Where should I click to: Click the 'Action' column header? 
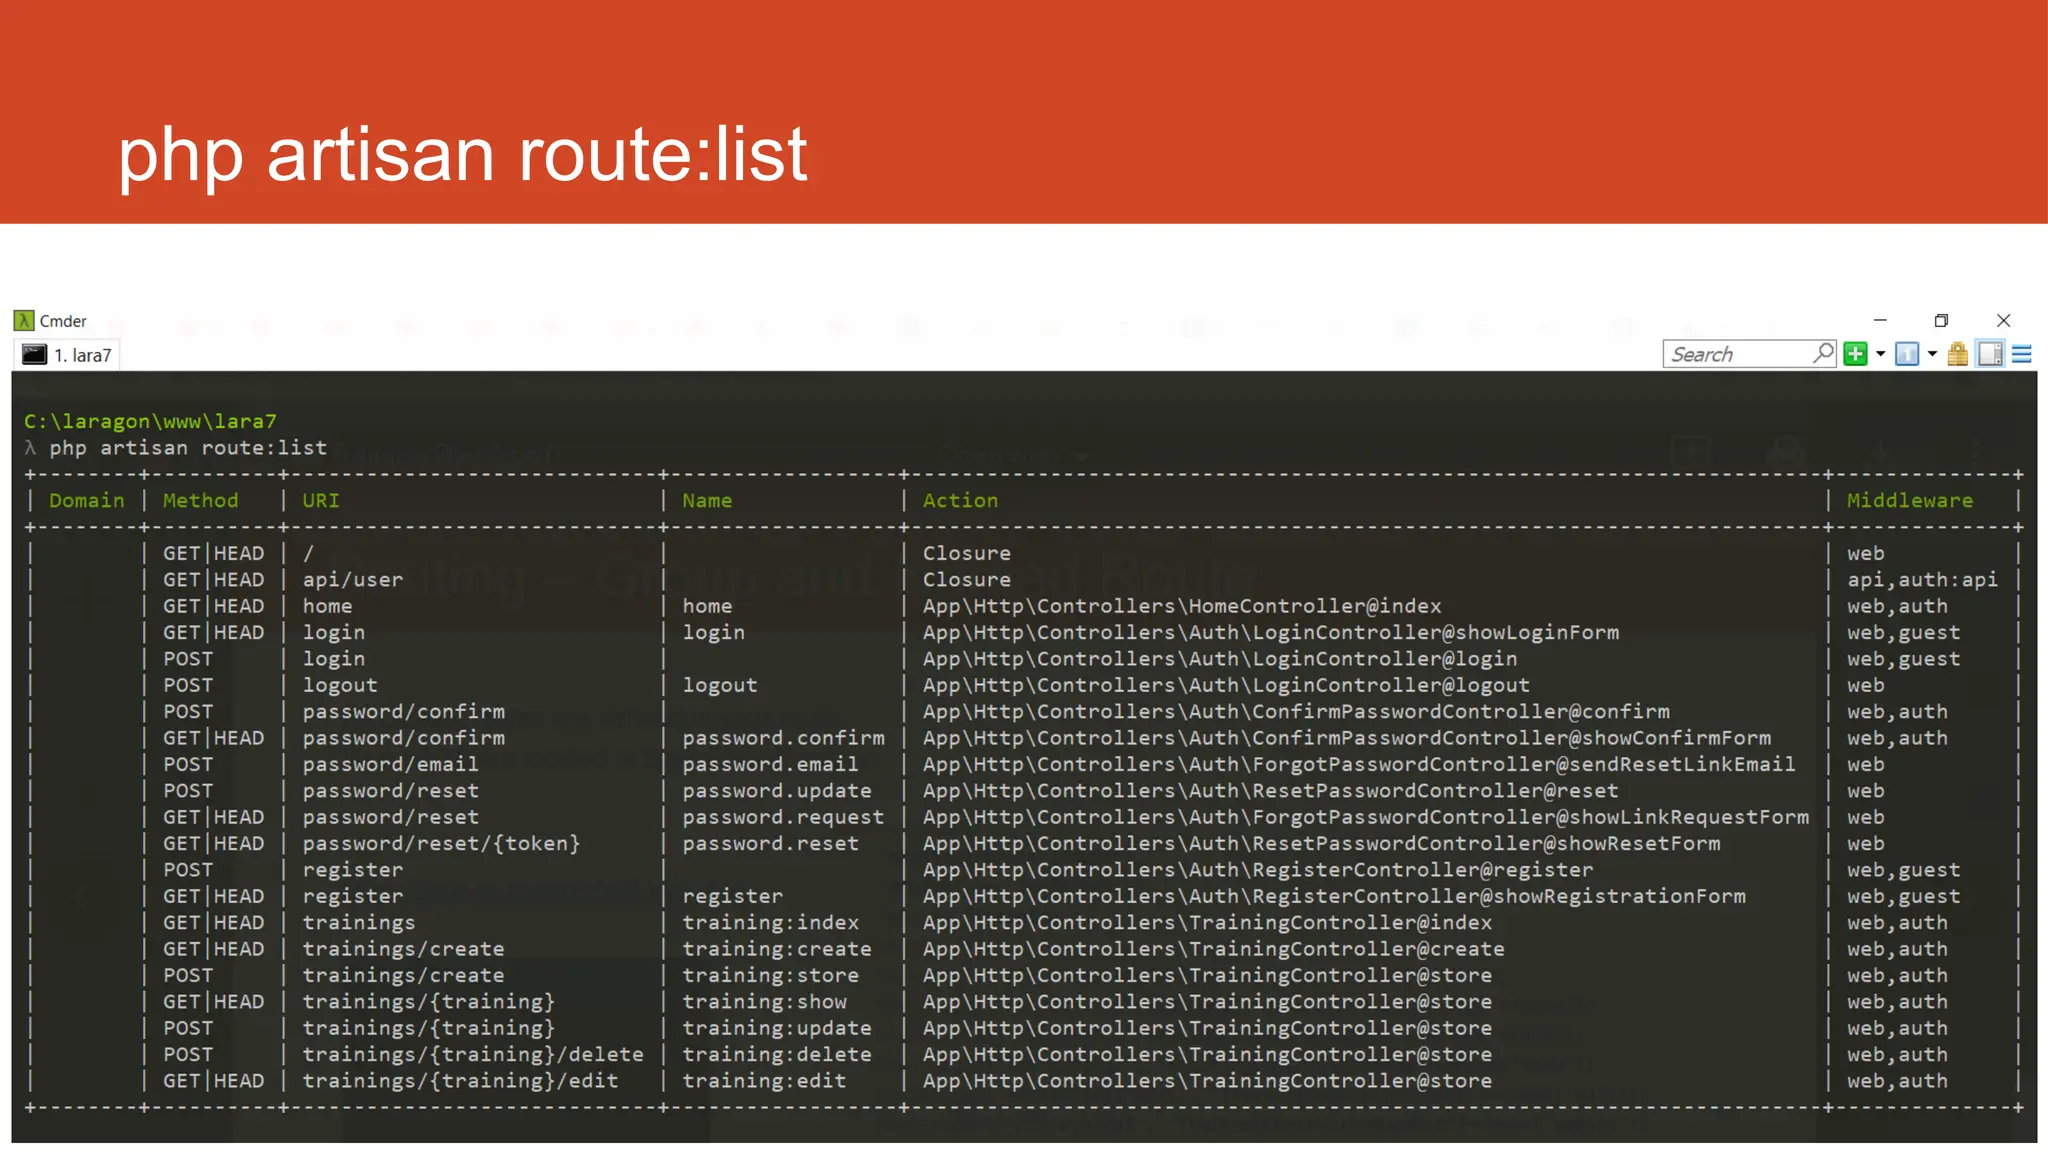pyautogui.click(x=960, y=500)
